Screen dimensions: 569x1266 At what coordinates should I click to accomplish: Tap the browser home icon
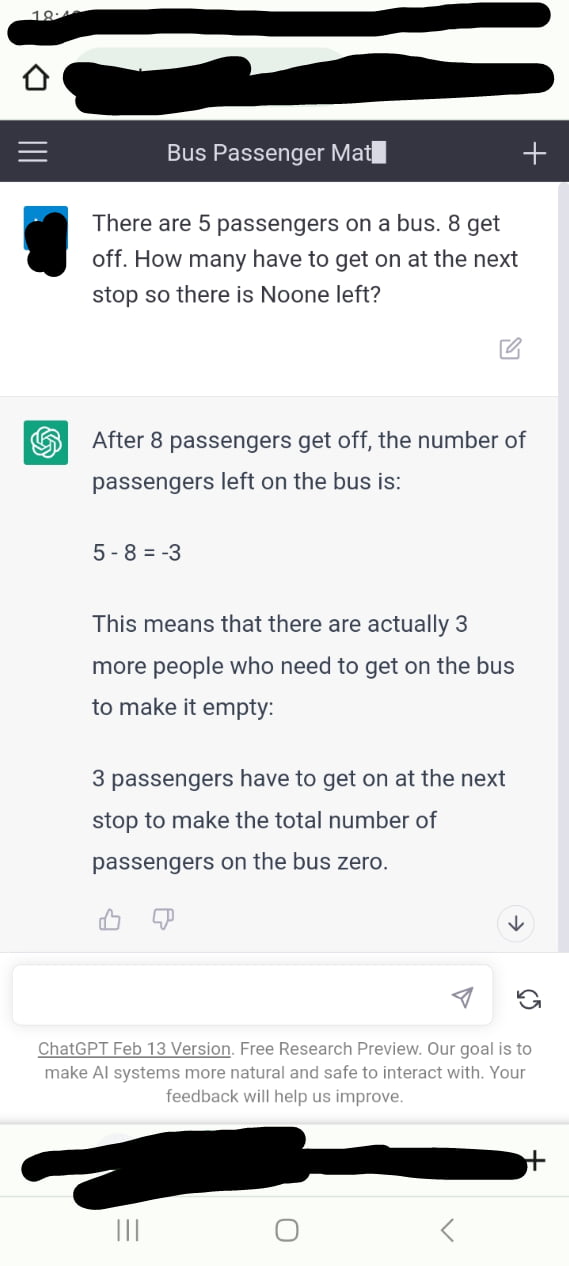[35, 76]
